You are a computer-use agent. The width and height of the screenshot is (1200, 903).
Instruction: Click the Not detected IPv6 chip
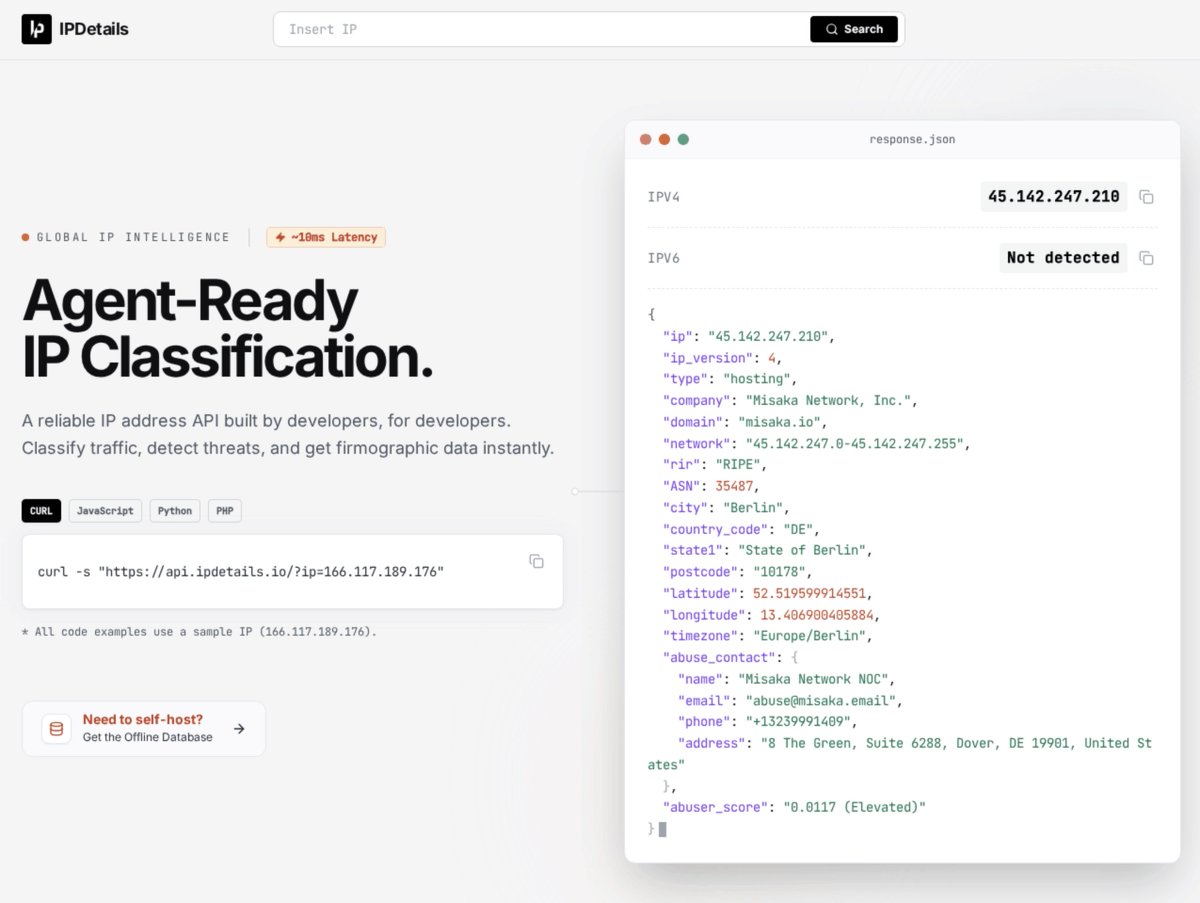point(1063,258)
